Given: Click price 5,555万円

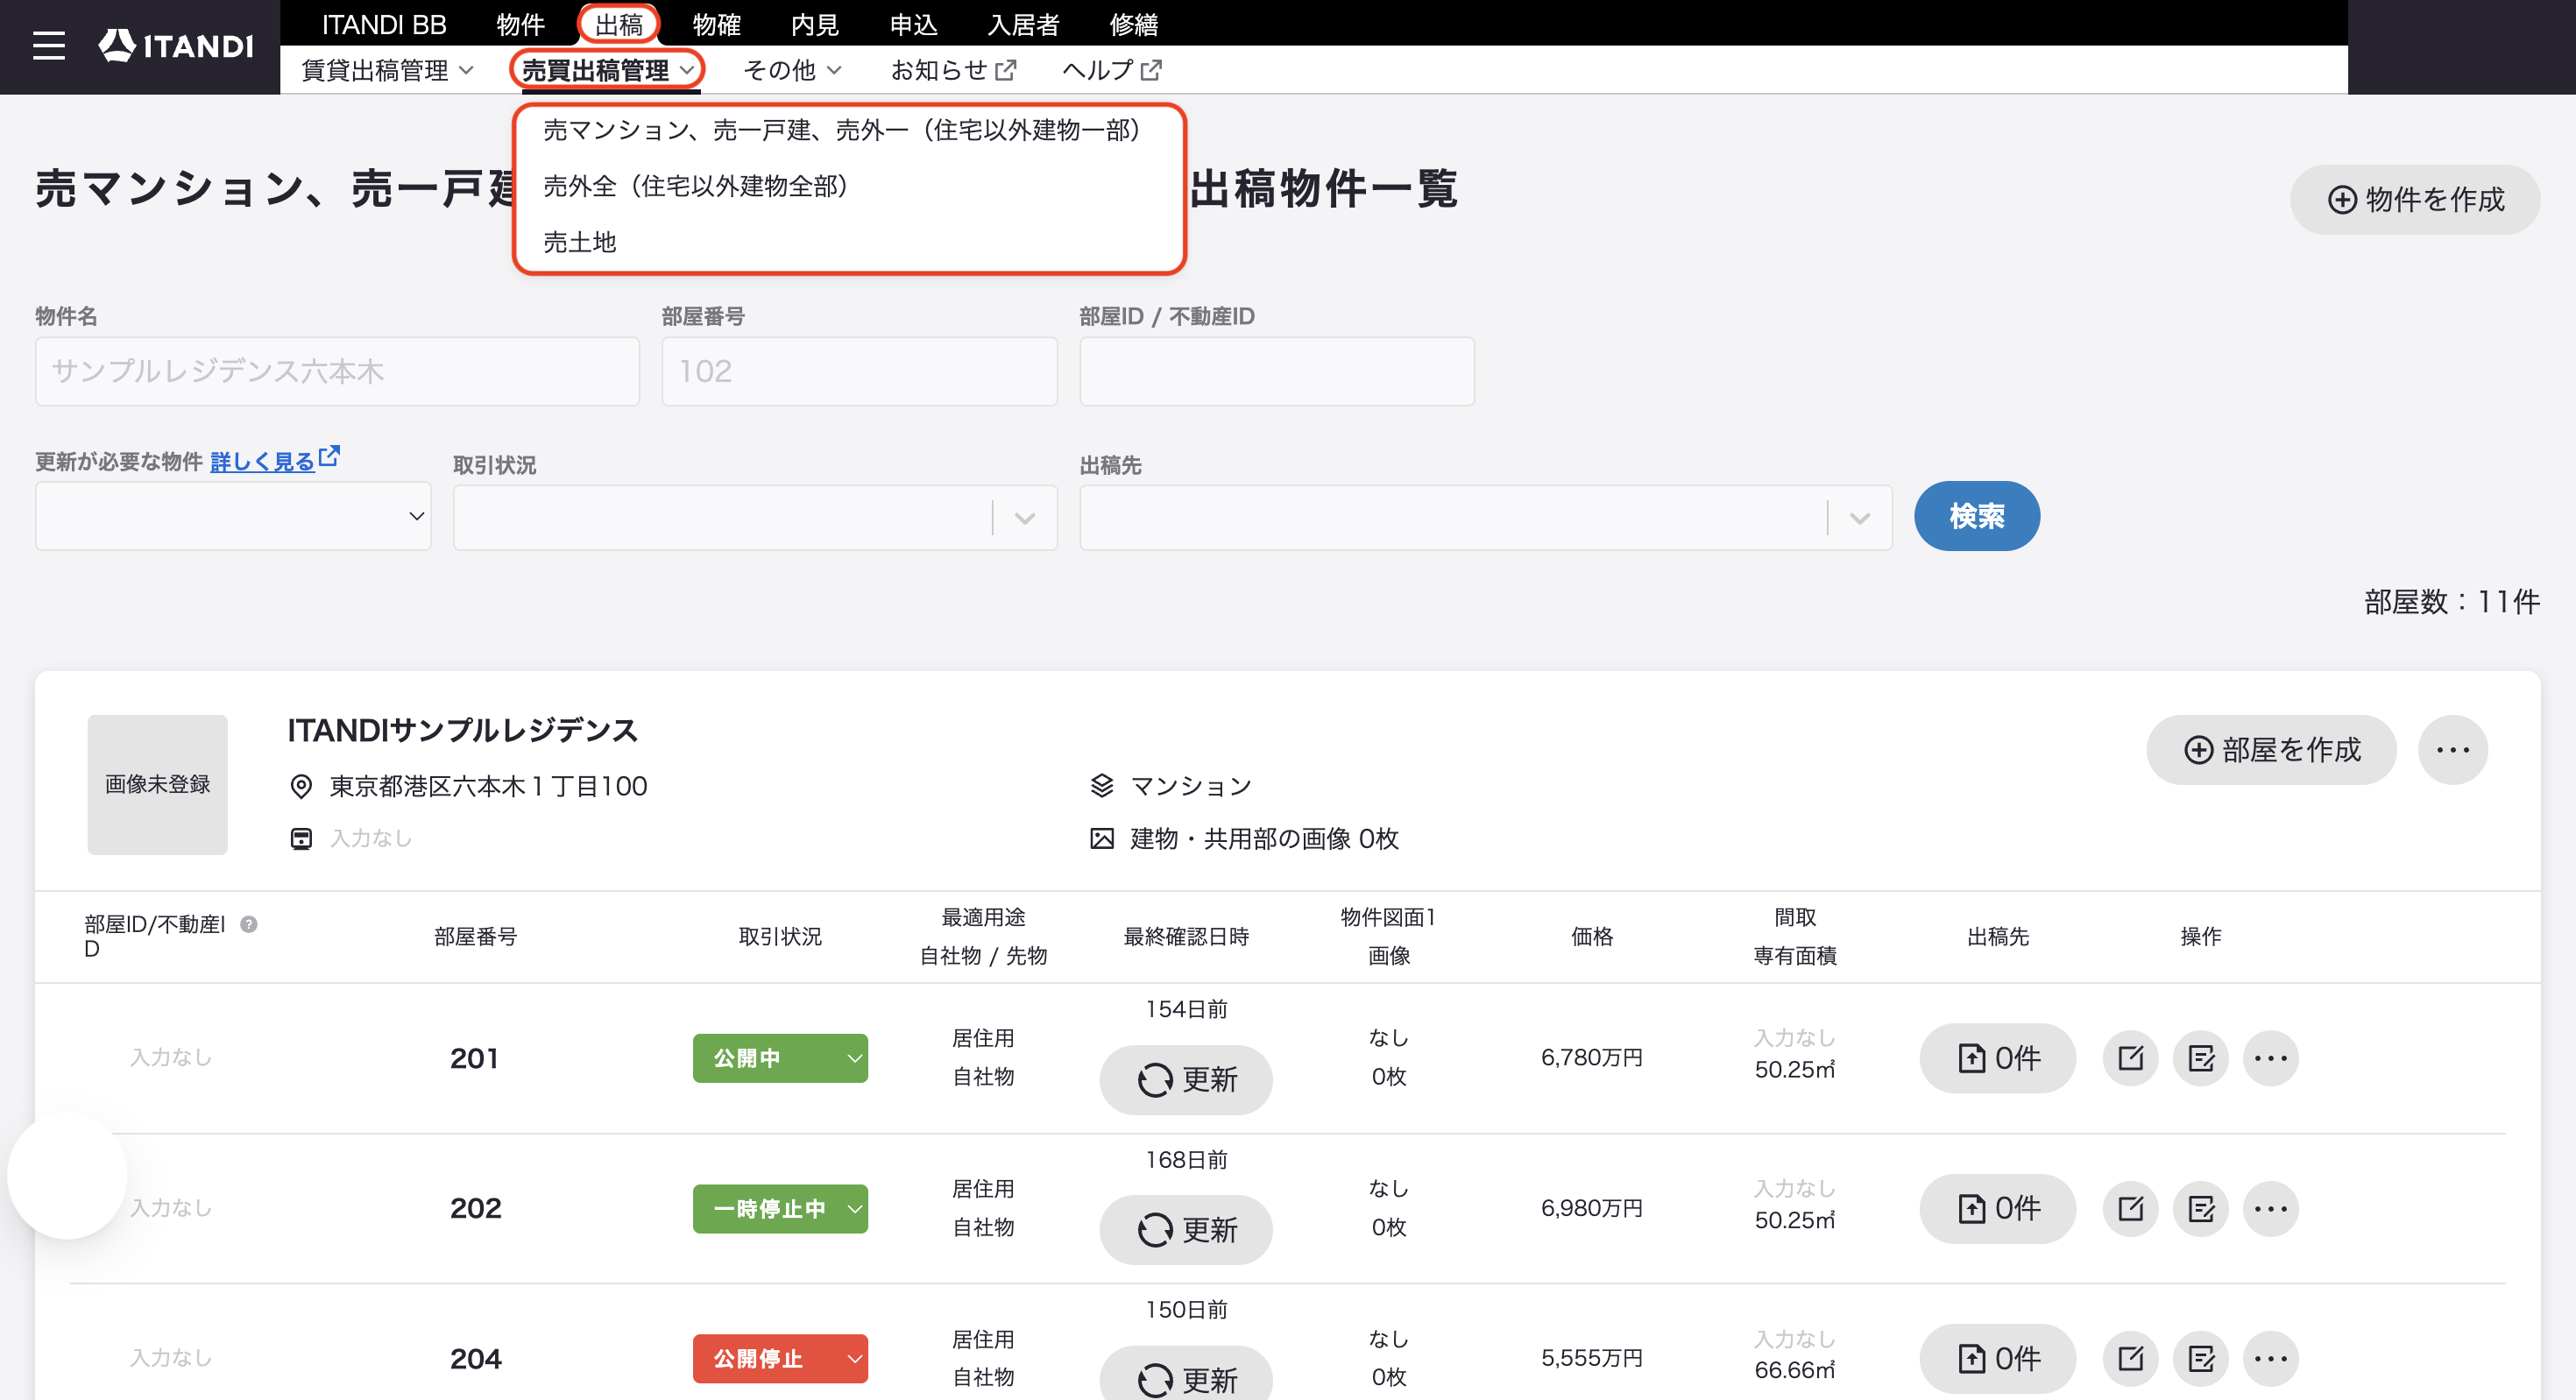Looking at the screenshot, I should 1591,1358.
